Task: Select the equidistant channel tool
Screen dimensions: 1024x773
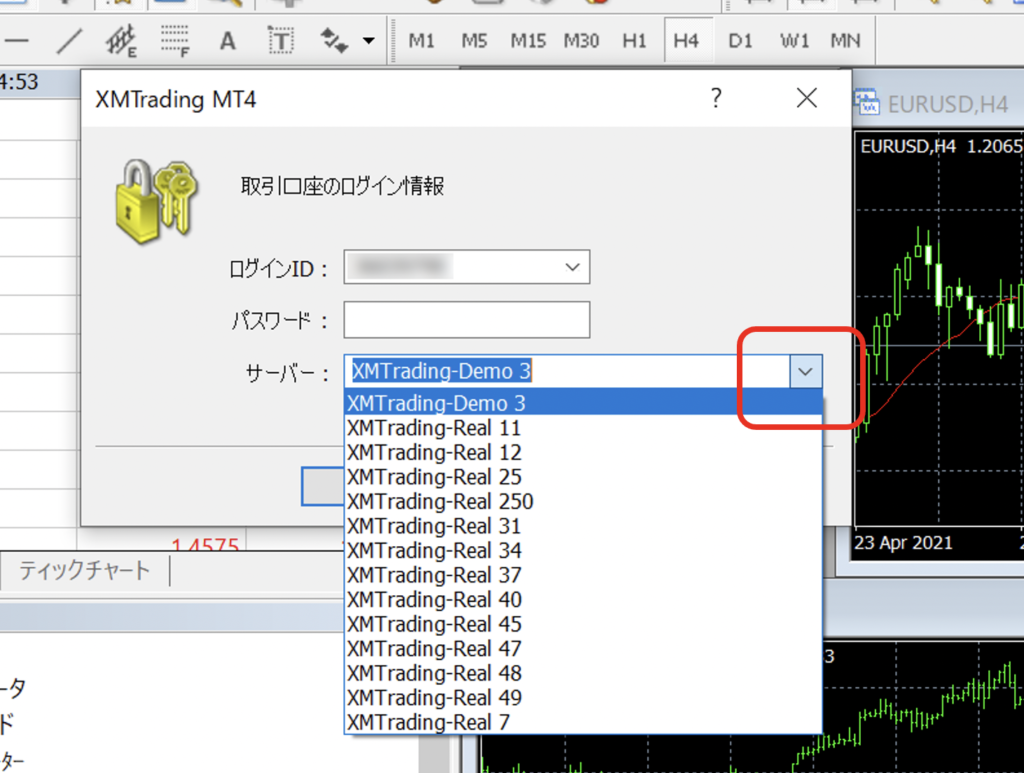Action: tap(121, 41)
